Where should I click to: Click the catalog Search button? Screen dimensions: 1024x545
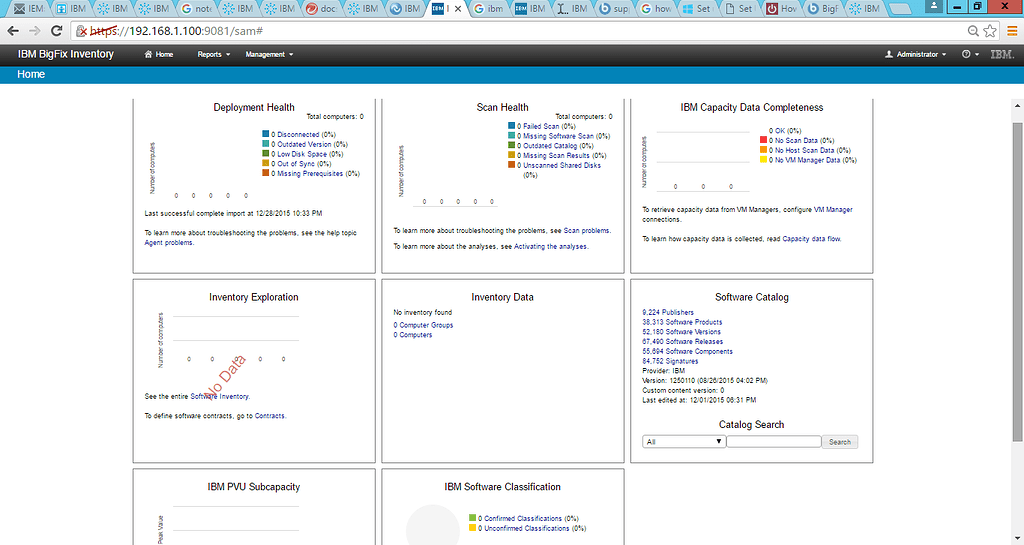click(x=840, y=442)
